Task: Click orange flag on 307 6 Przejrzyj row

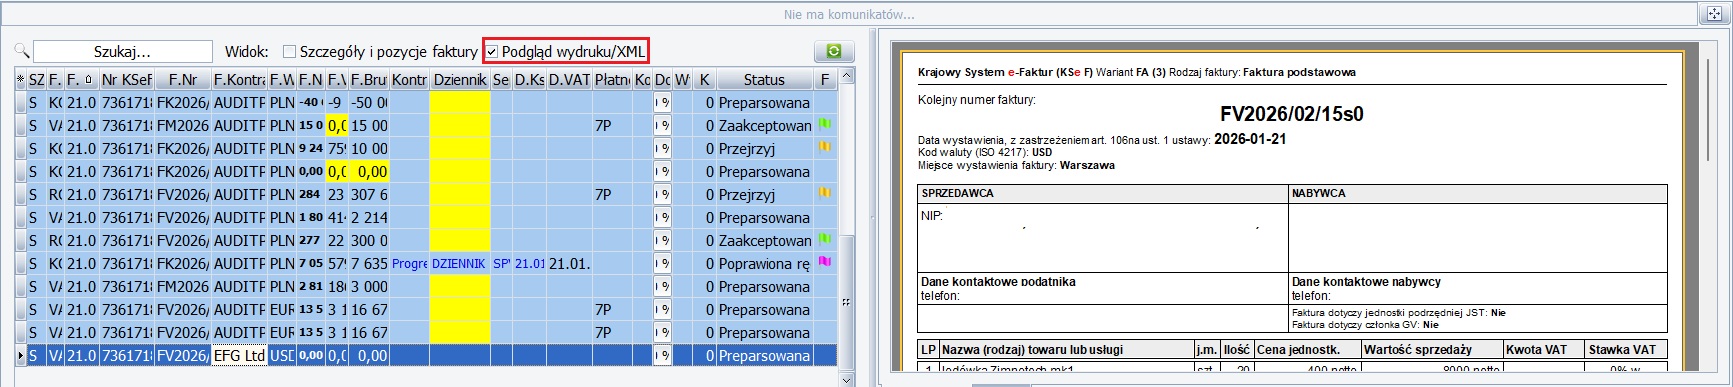Action: tap(825, 194)
